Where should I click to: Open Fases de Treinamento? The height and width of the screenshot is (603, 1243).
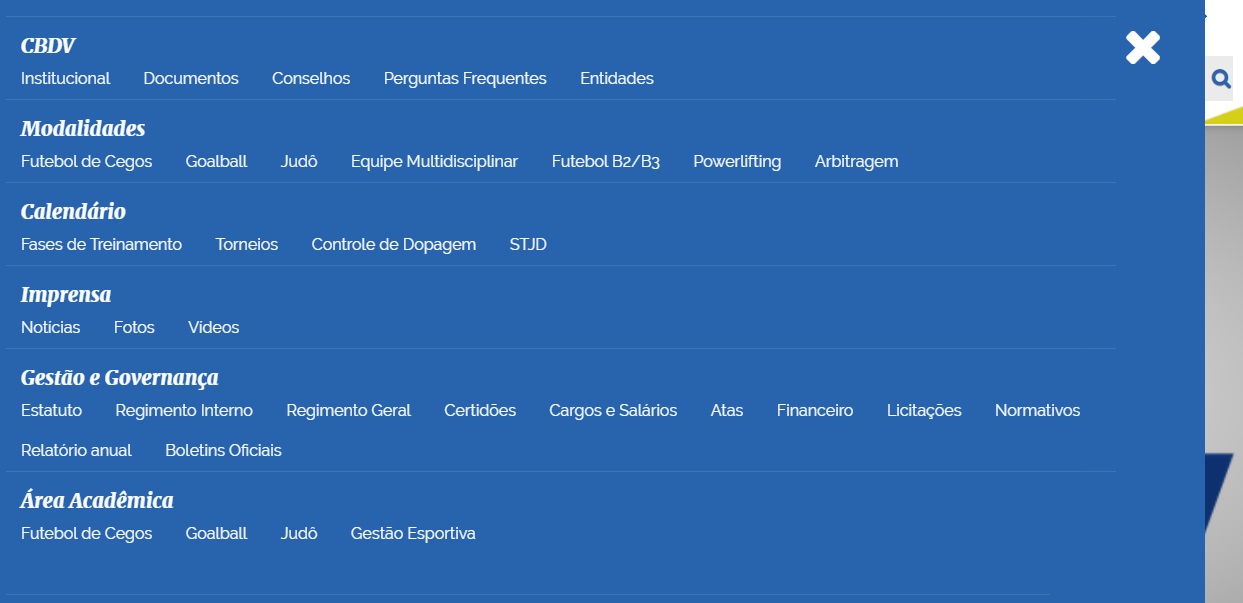(101, 244)
